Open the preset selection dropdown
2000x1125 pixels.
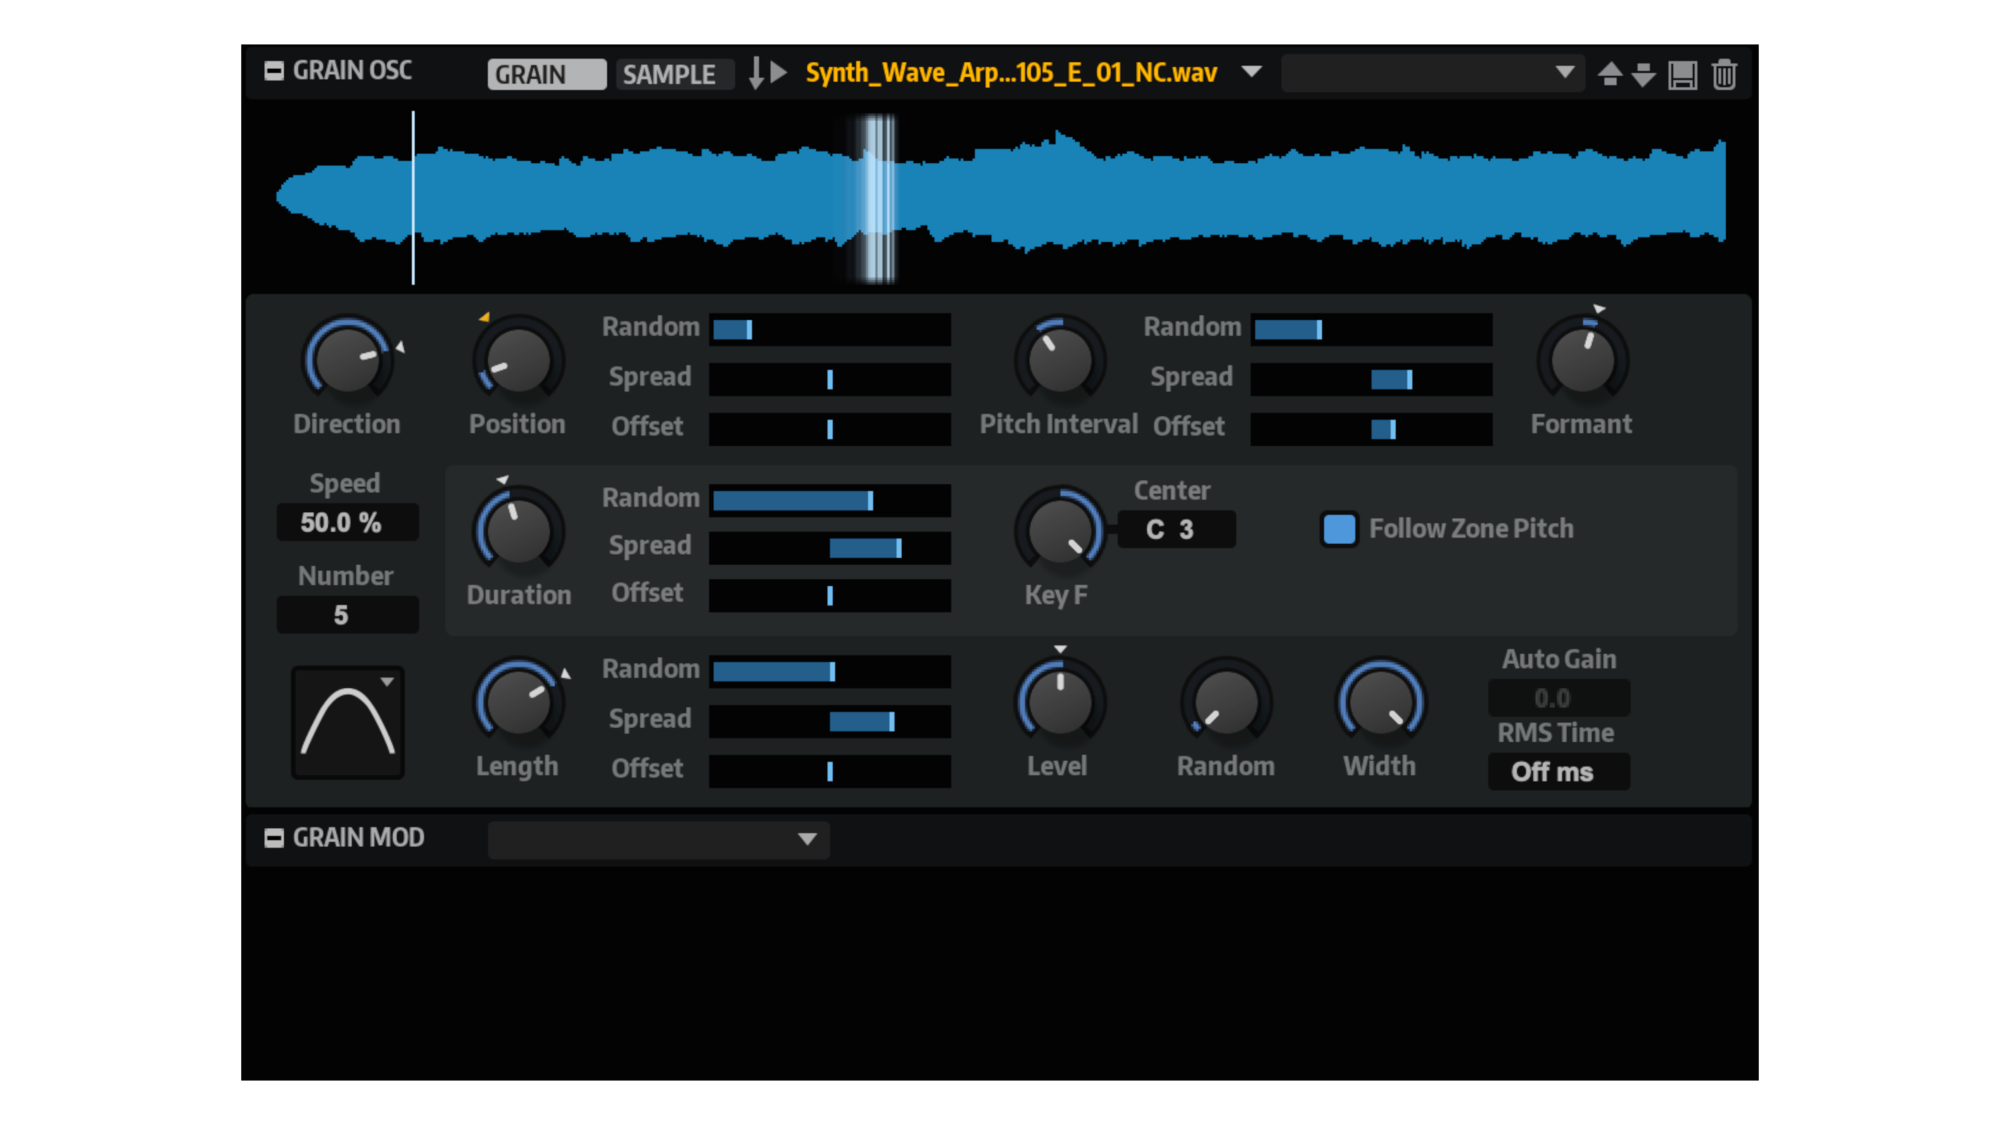1432,73
